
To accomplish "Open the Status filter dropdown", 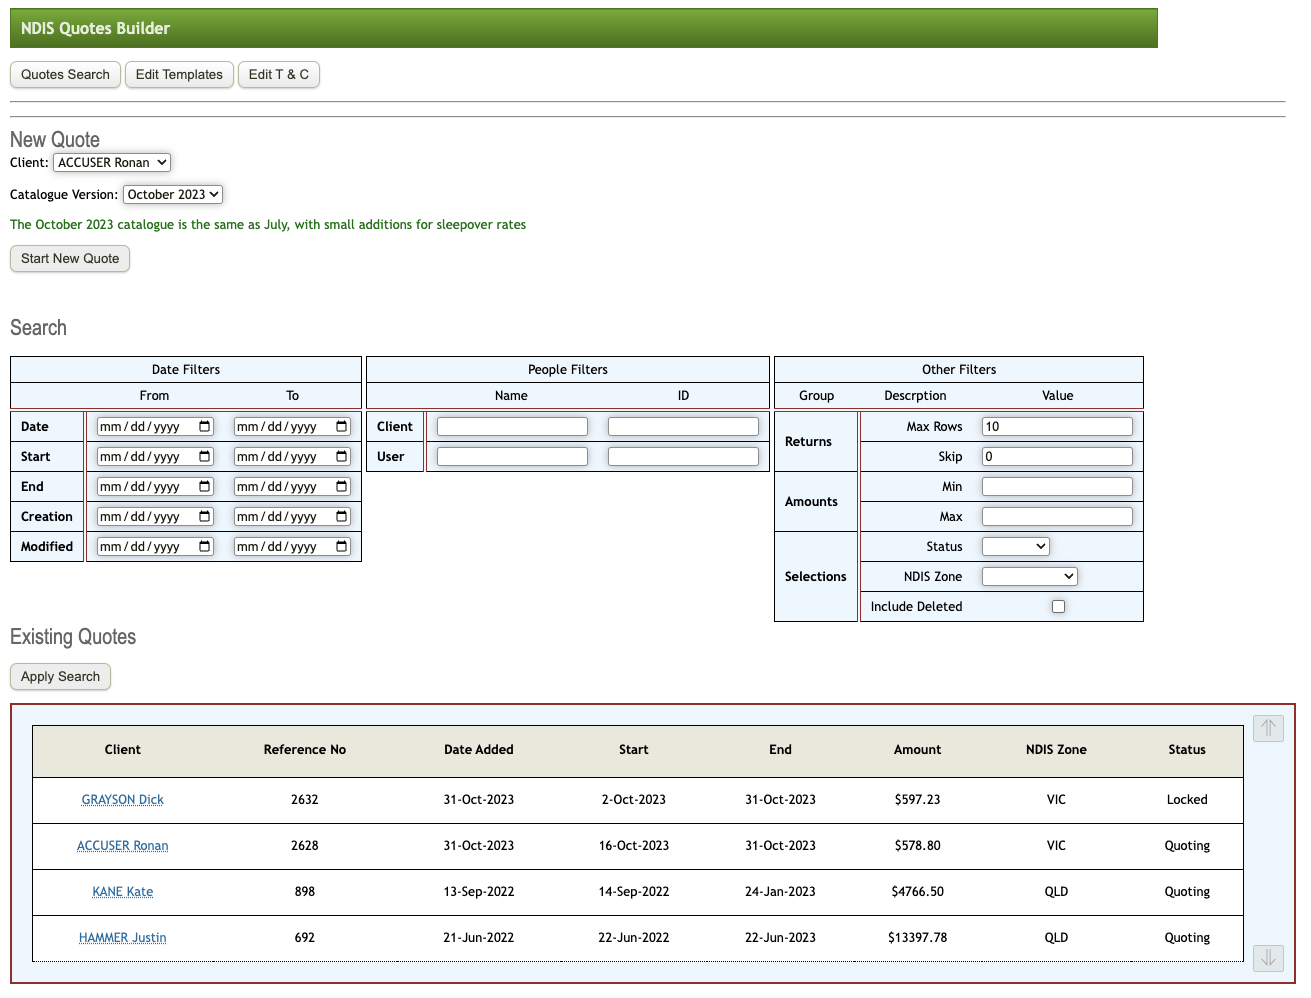I will 1015,547.
